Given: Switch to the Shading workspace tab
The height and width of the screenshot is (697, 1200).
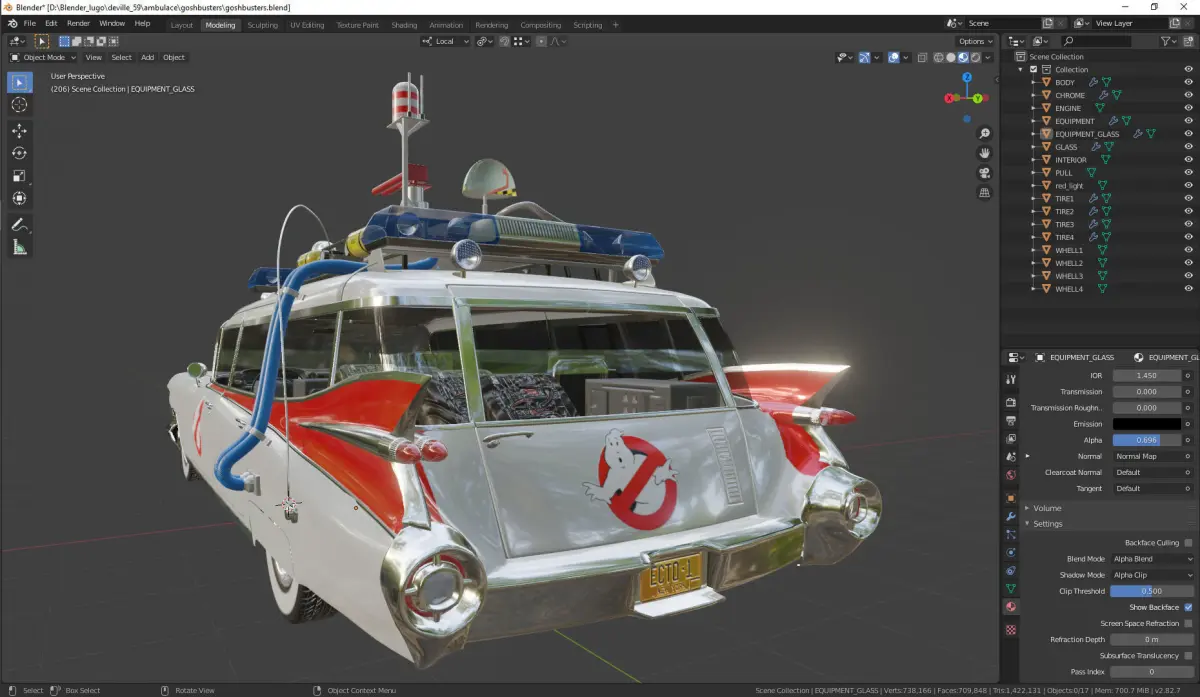Looking at the screenshot, I should click(404, 25).
